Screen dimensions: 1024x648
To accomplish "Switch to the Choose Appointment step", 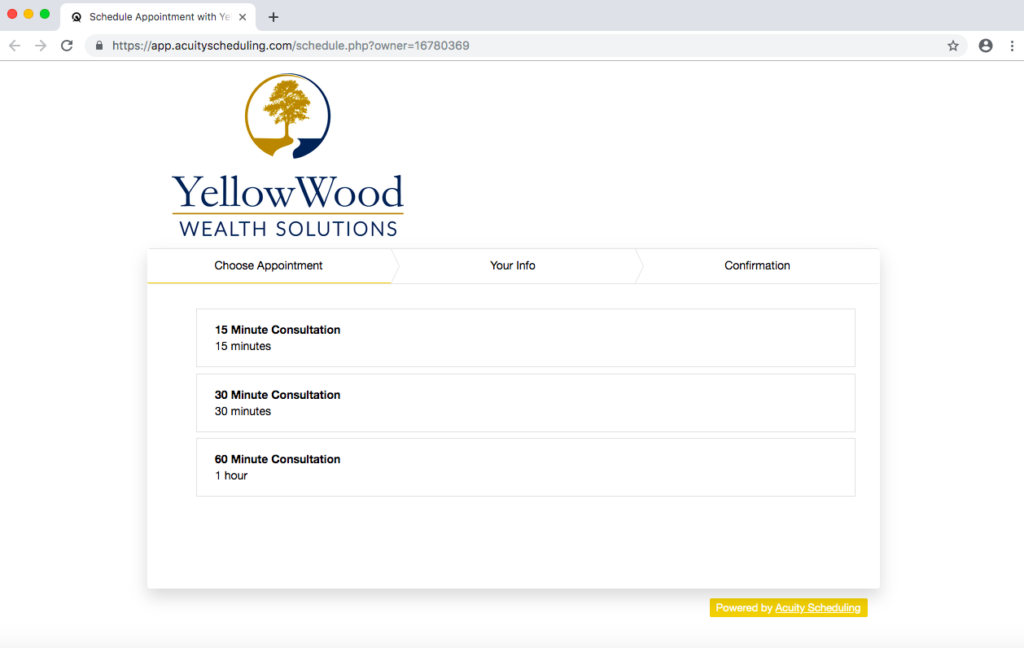I will [268, 266].
